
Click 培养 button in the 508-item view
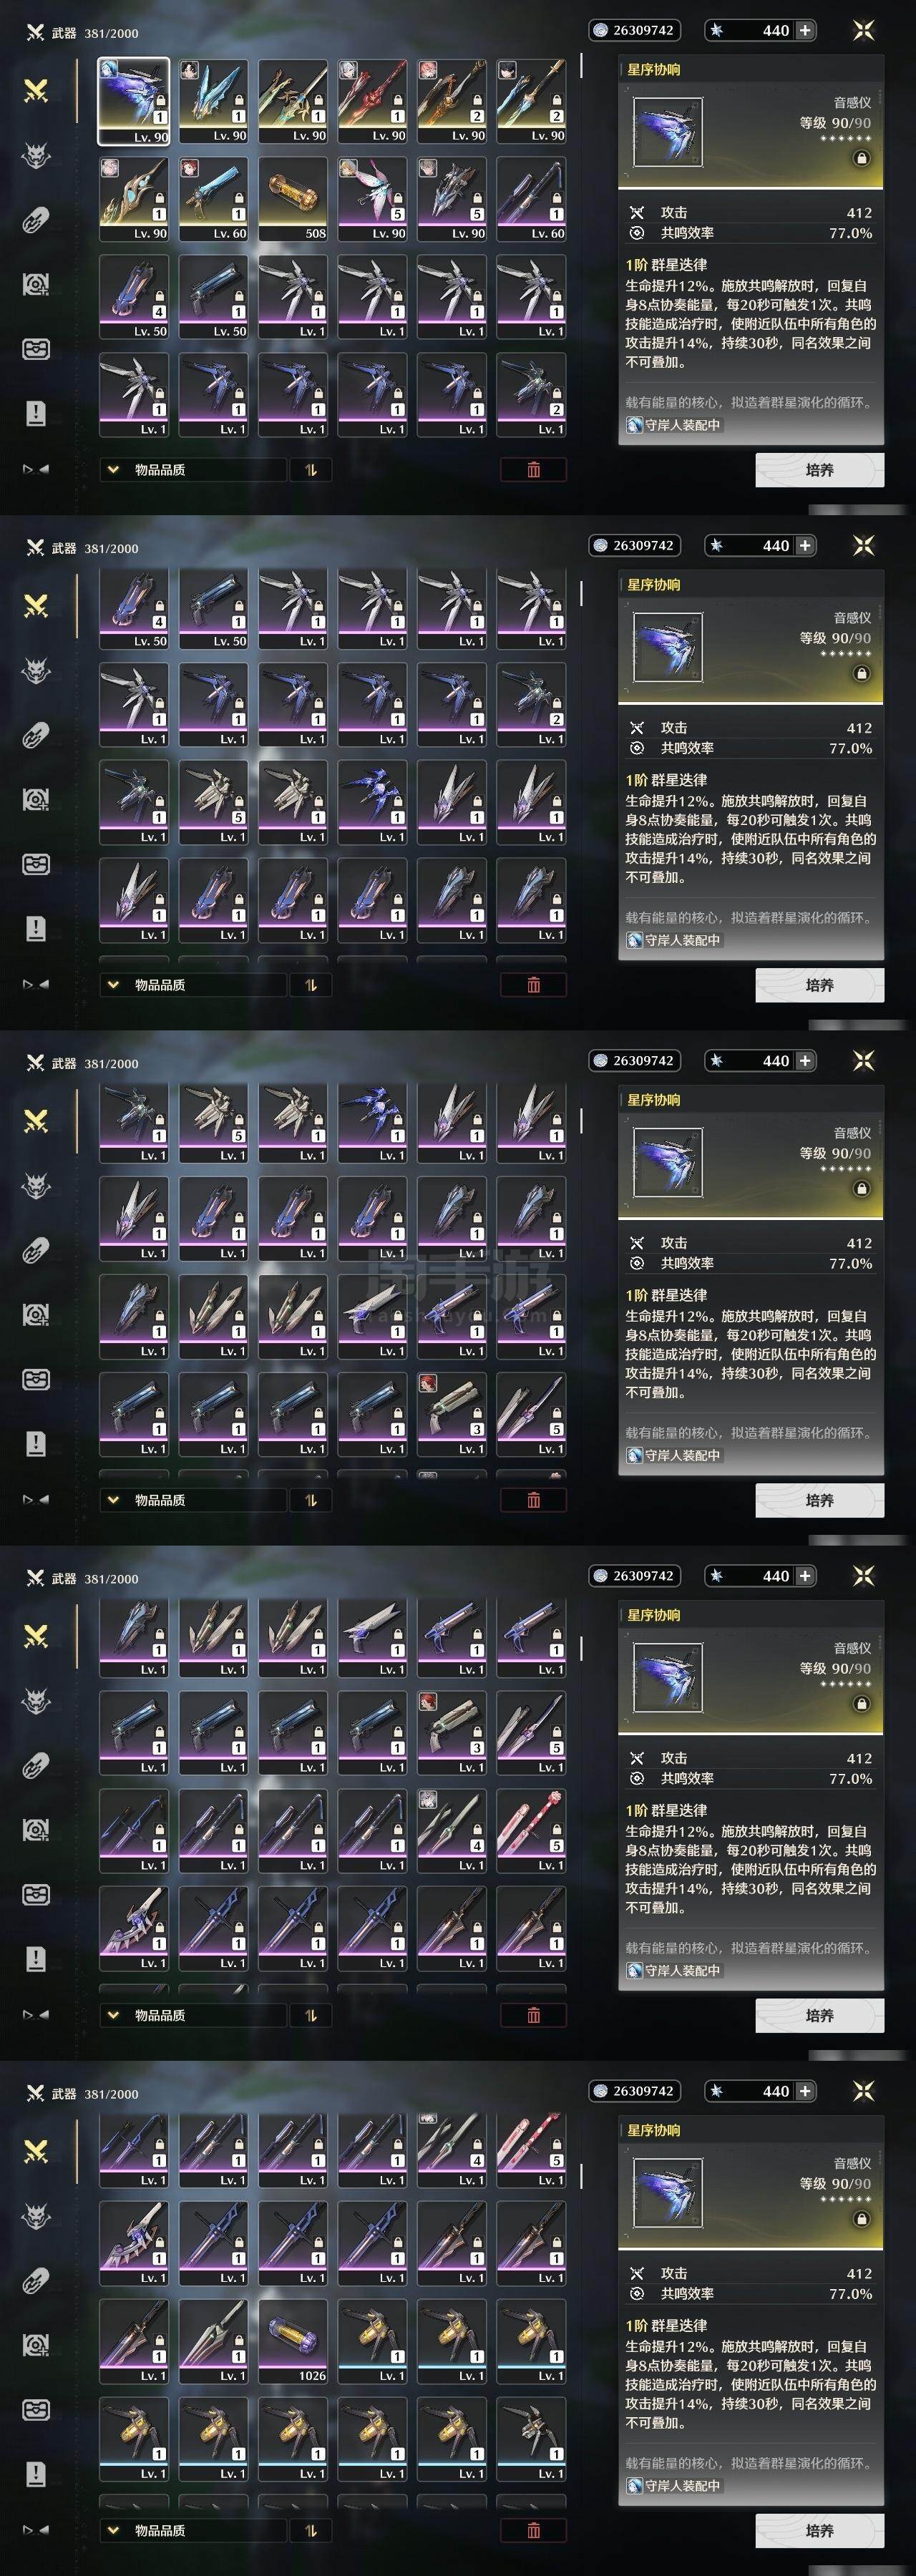click(x=819, y=470)
